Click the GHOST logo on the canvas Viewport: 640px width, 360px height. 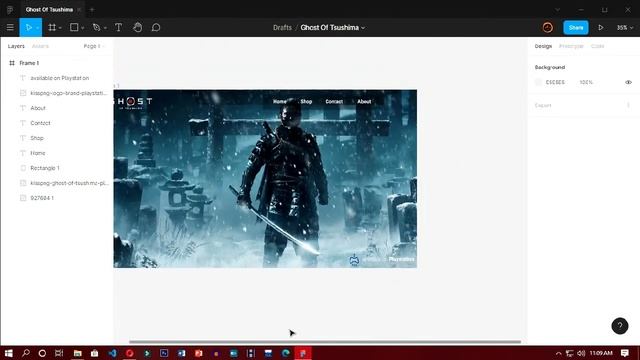click(134, 102)
